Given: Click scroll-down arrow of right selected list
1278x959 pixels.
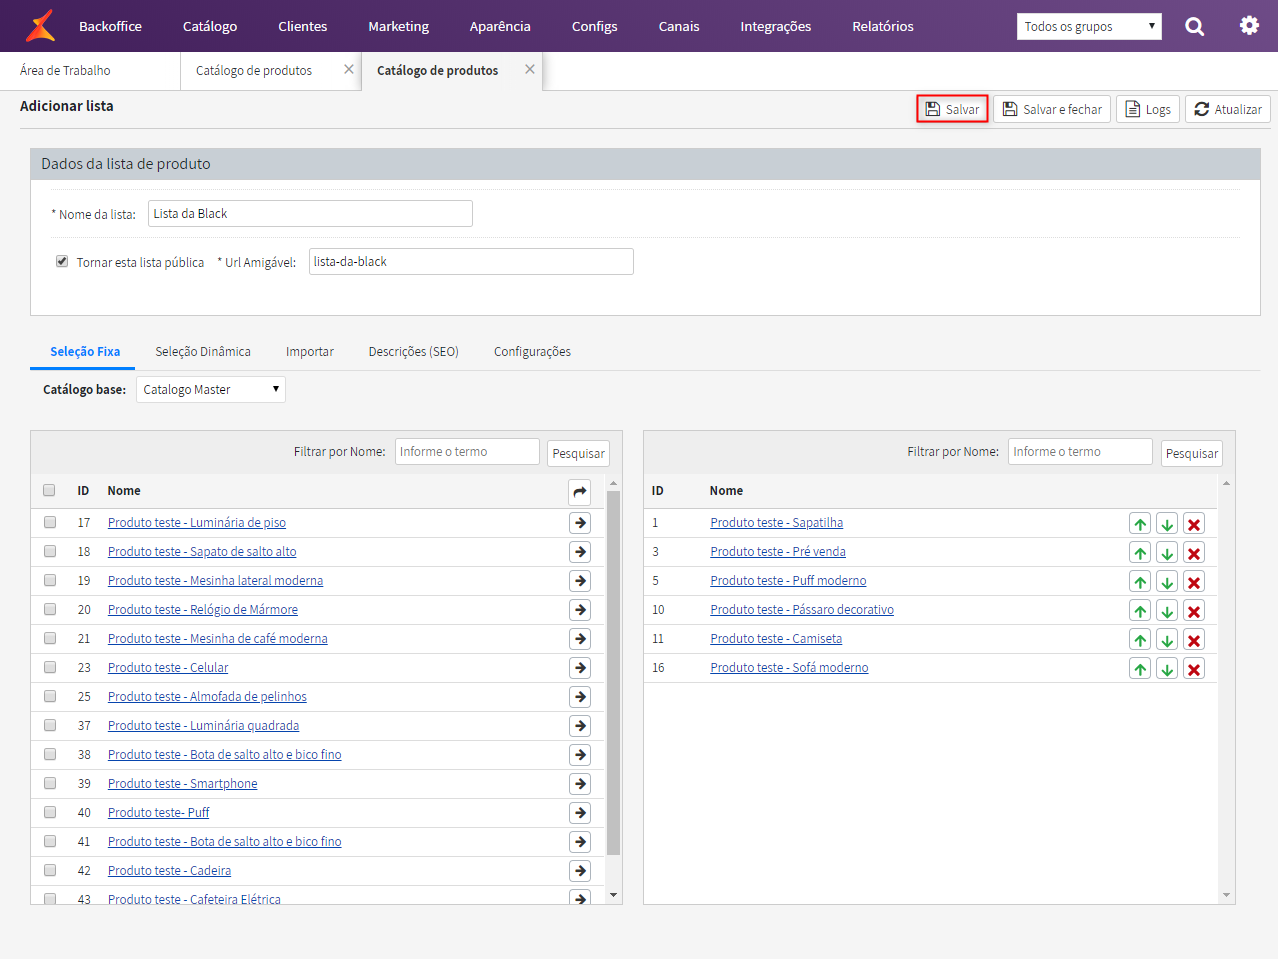Looking at the screenshot, I should tap(1227, 895).
